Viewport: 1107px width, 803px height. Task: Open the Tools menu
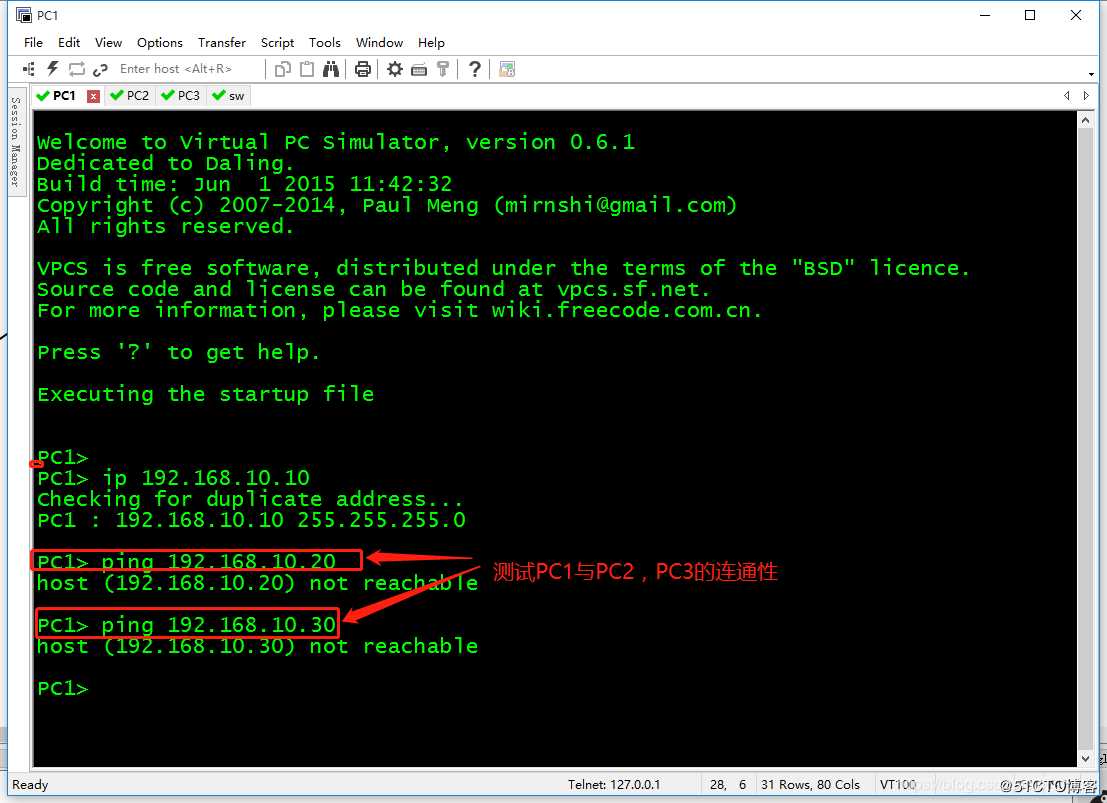pos(325,42)
